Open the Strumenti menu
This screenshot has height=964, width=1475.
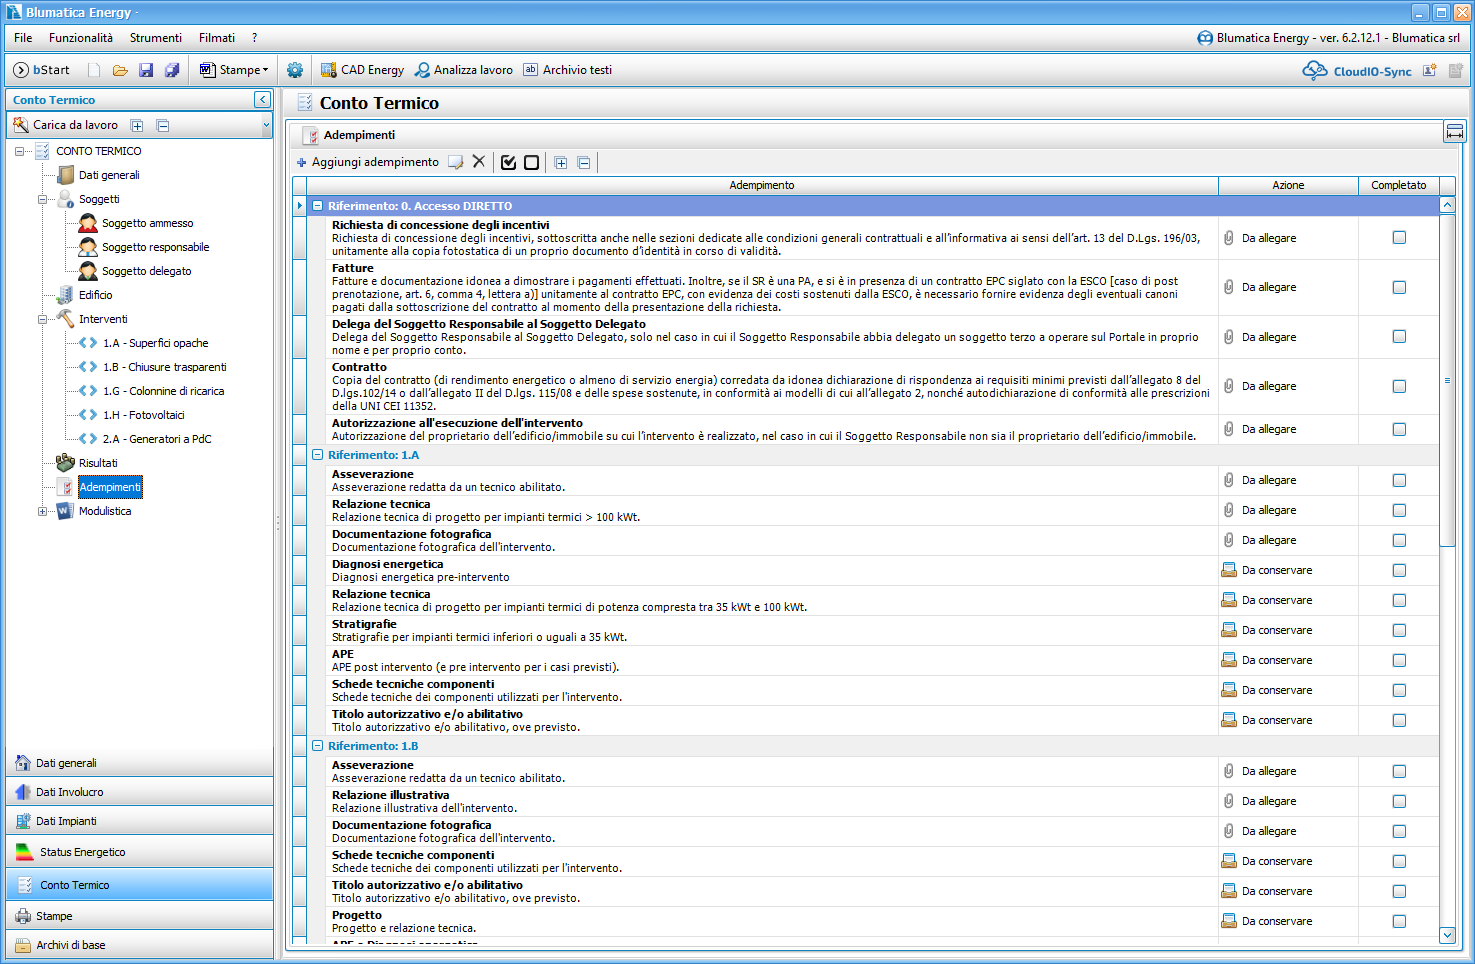155,38
